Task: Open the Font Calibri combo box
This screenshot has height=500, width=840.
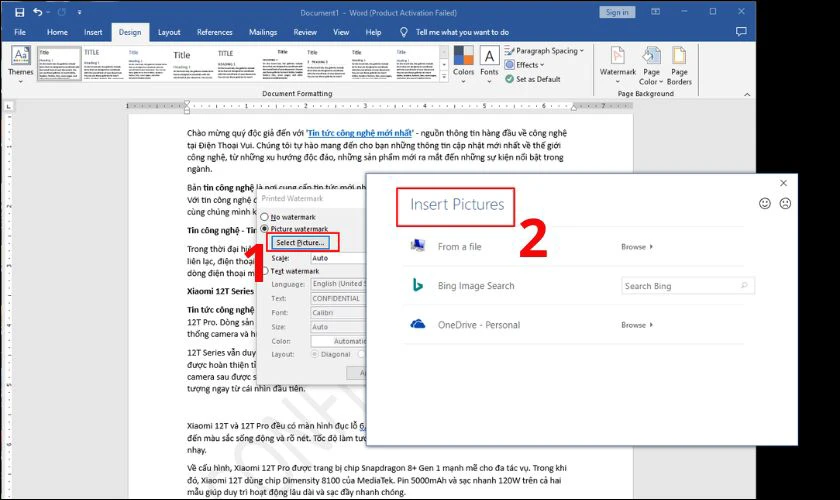Action: click(338, 312)
